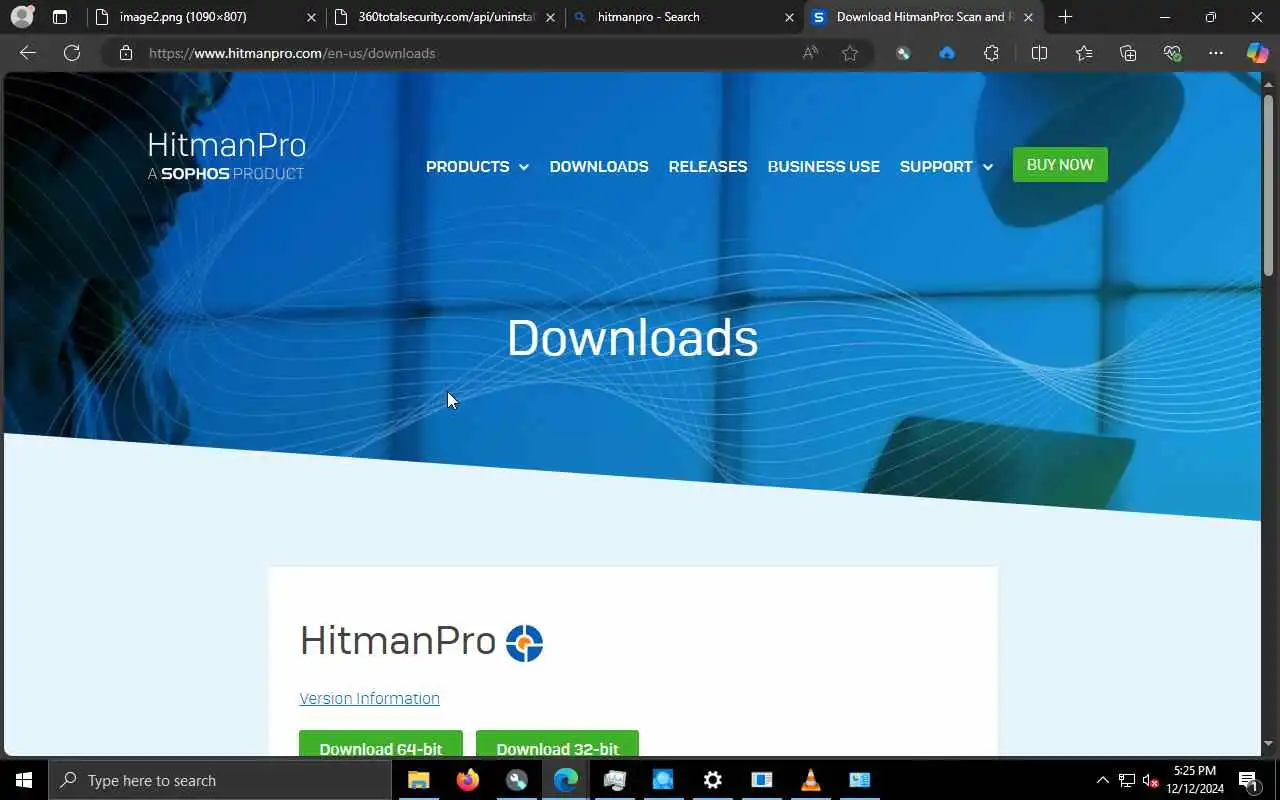Expand the SUPPORT dropdown menu

(946, 167)
